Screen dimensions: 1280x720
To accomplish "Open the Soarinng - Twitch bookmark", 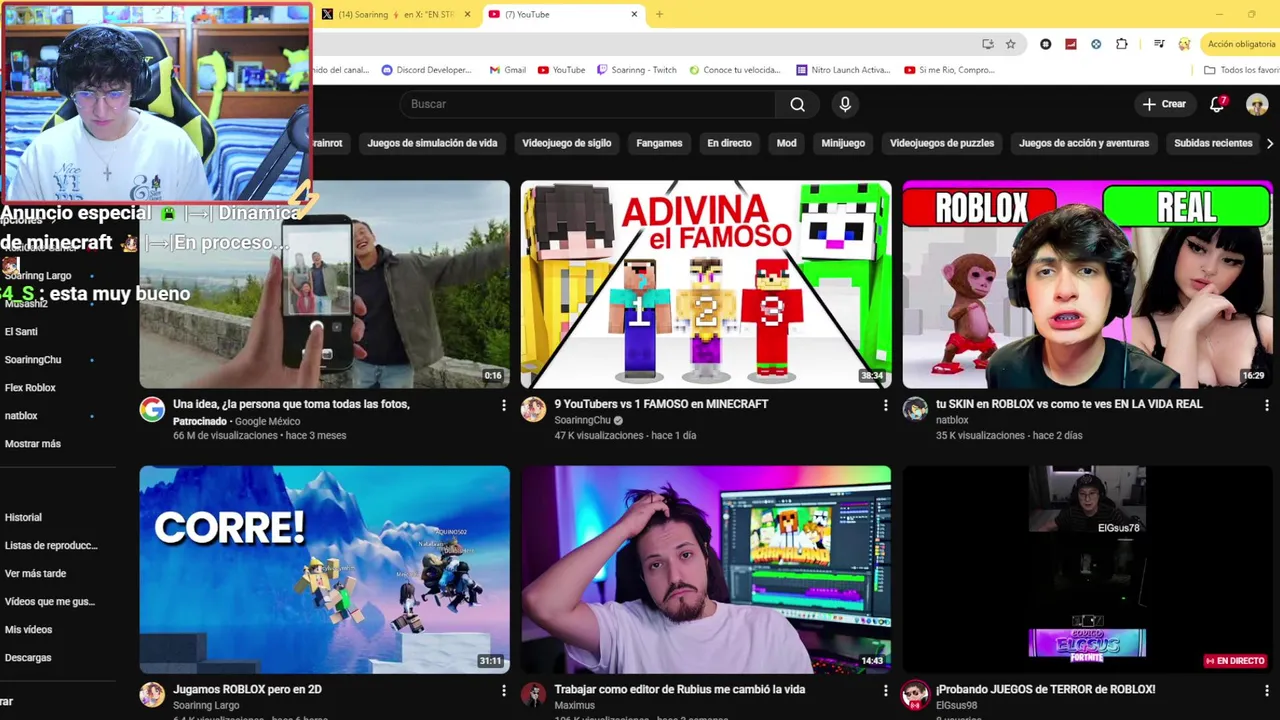I will tap(637, 70).
